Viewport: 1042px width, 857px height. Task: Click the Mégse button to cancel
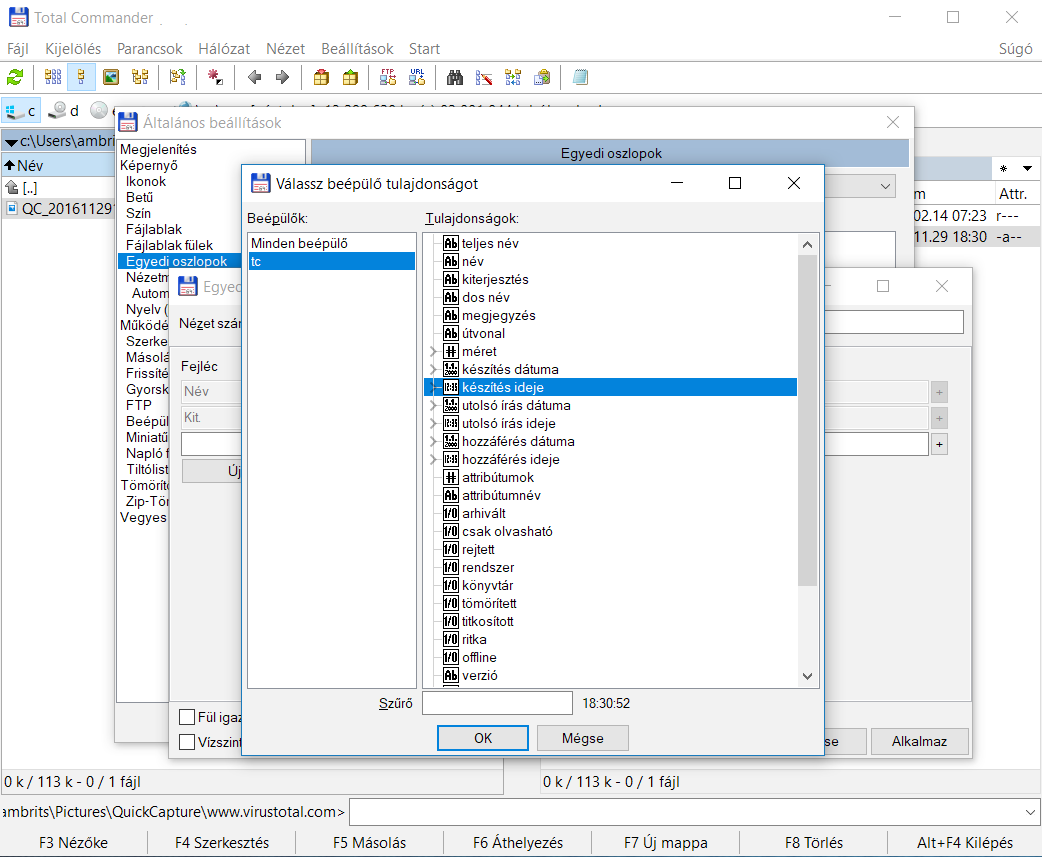(x=583, y=738)
